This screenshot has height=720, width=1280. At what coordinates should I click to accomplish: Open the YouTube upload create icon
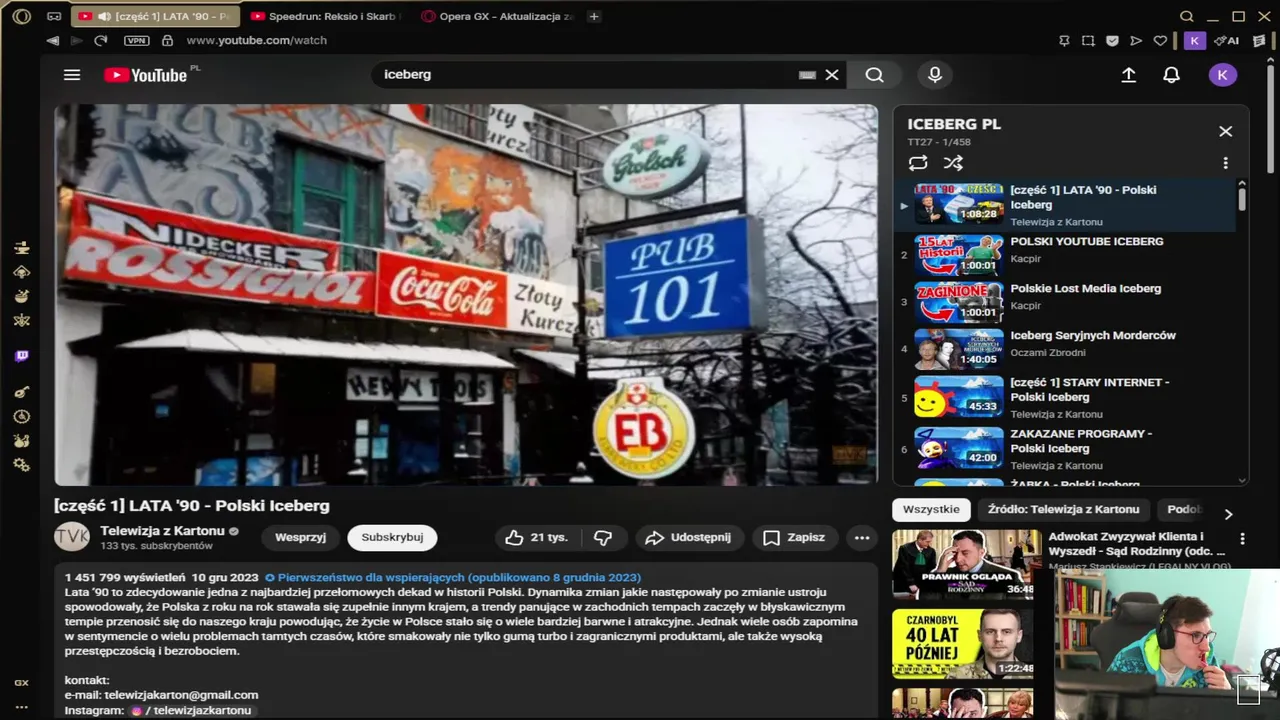pos(1129,75)
